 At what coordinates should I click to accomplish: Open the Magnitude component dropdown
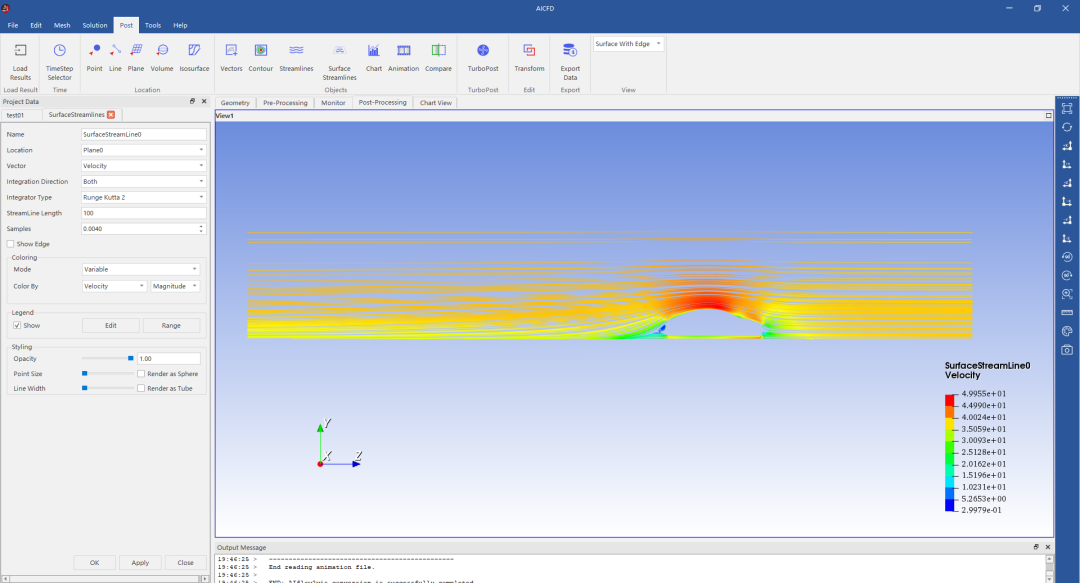point(175,286)
